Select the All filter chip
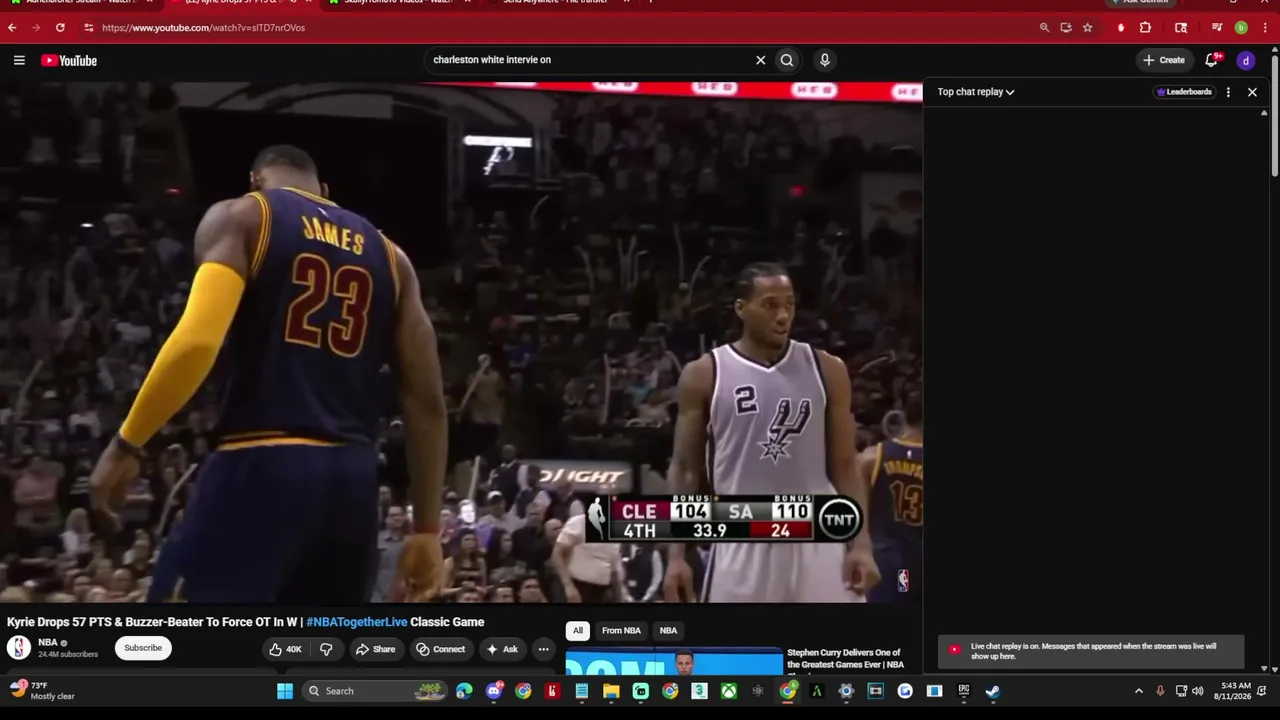This screenshot has width=1280, height=720. (x=577, y=631)
